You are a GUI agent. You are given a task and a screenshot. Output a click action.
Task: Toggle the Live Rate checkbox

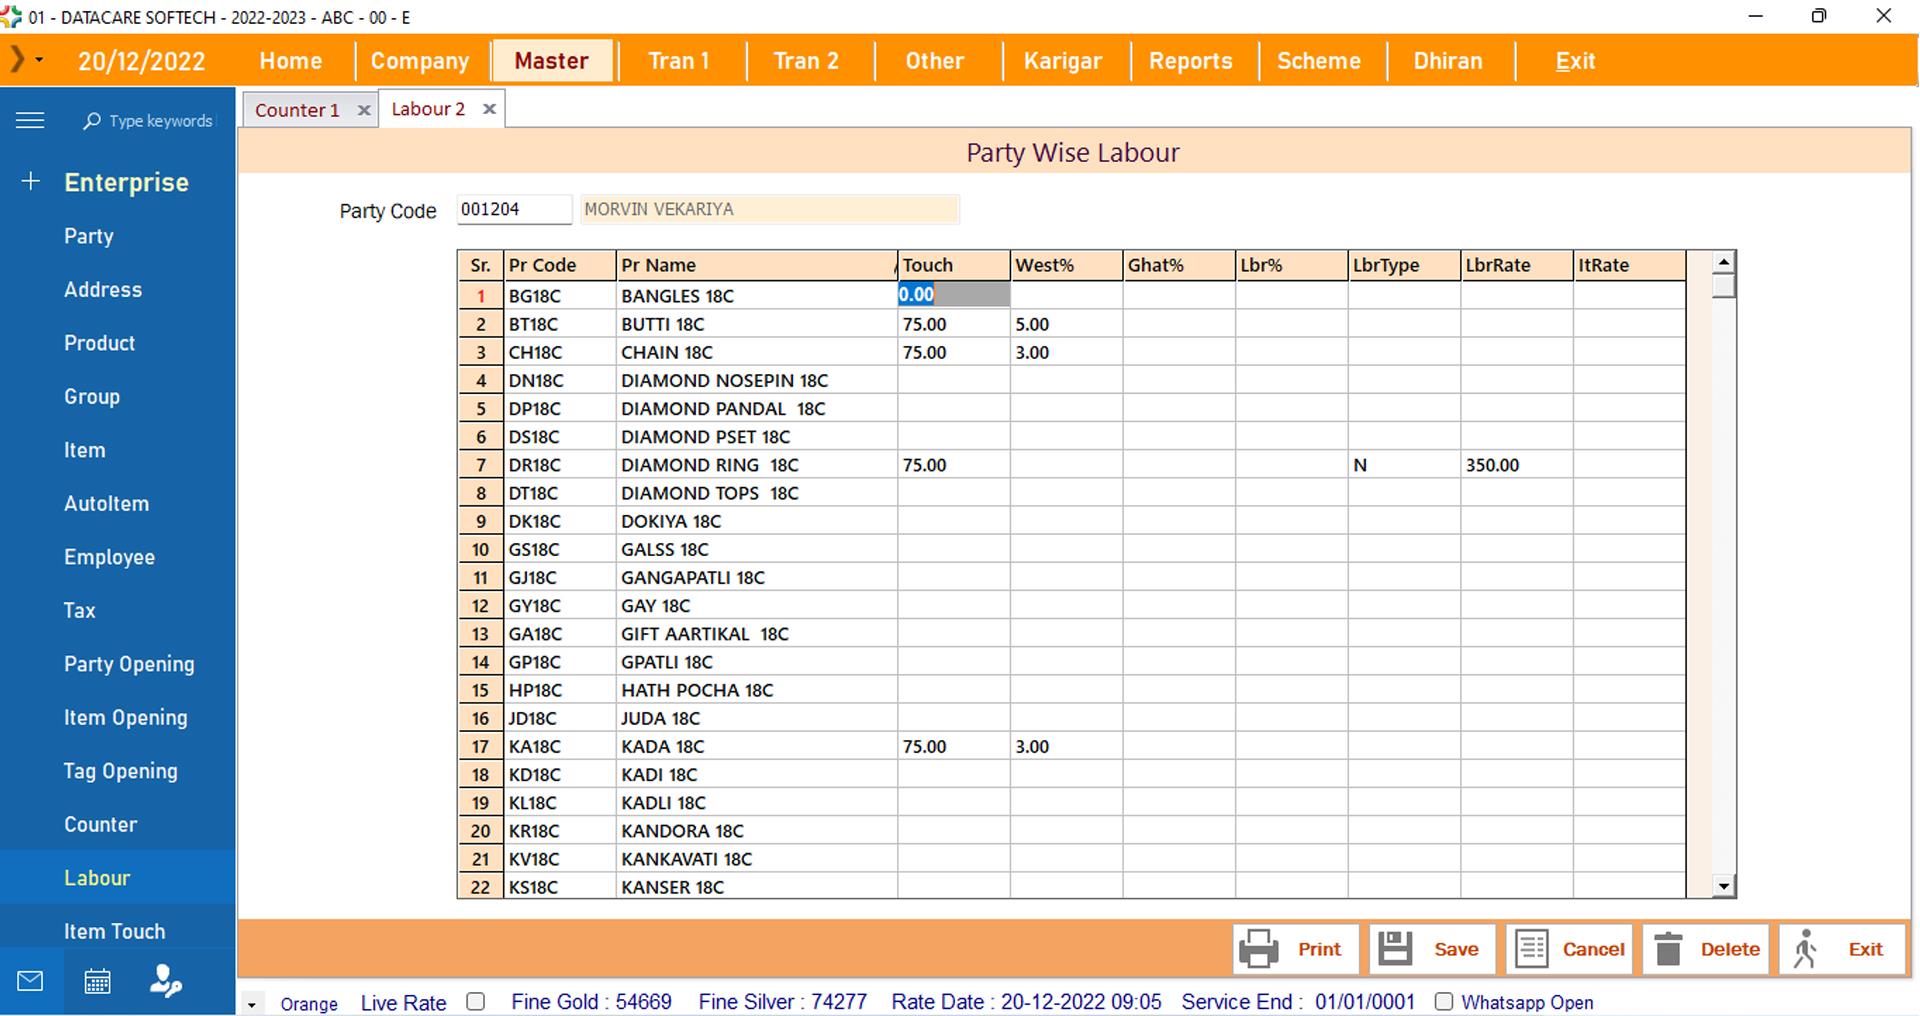click(476, 1001)
